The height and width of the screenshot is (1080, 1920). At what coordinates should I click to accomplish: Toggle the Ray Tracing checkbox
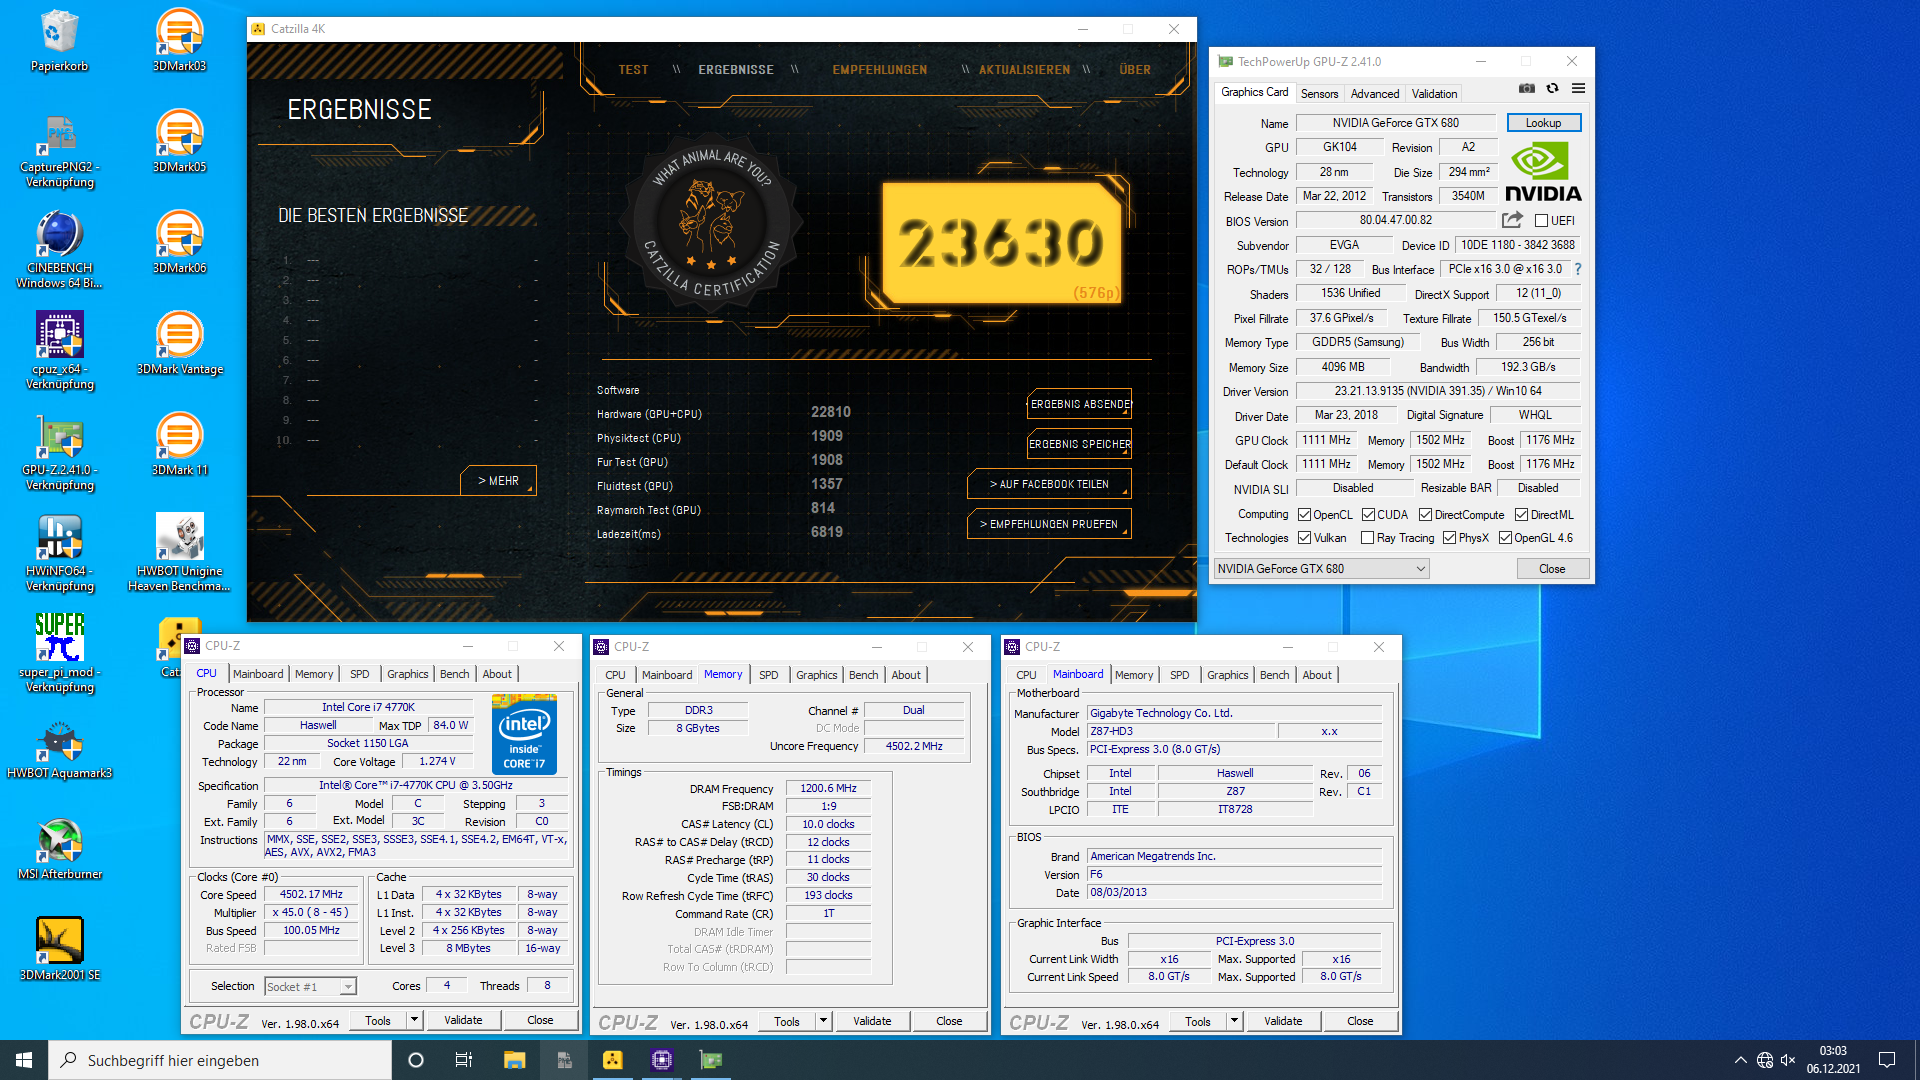click(x=1368, y=538)
